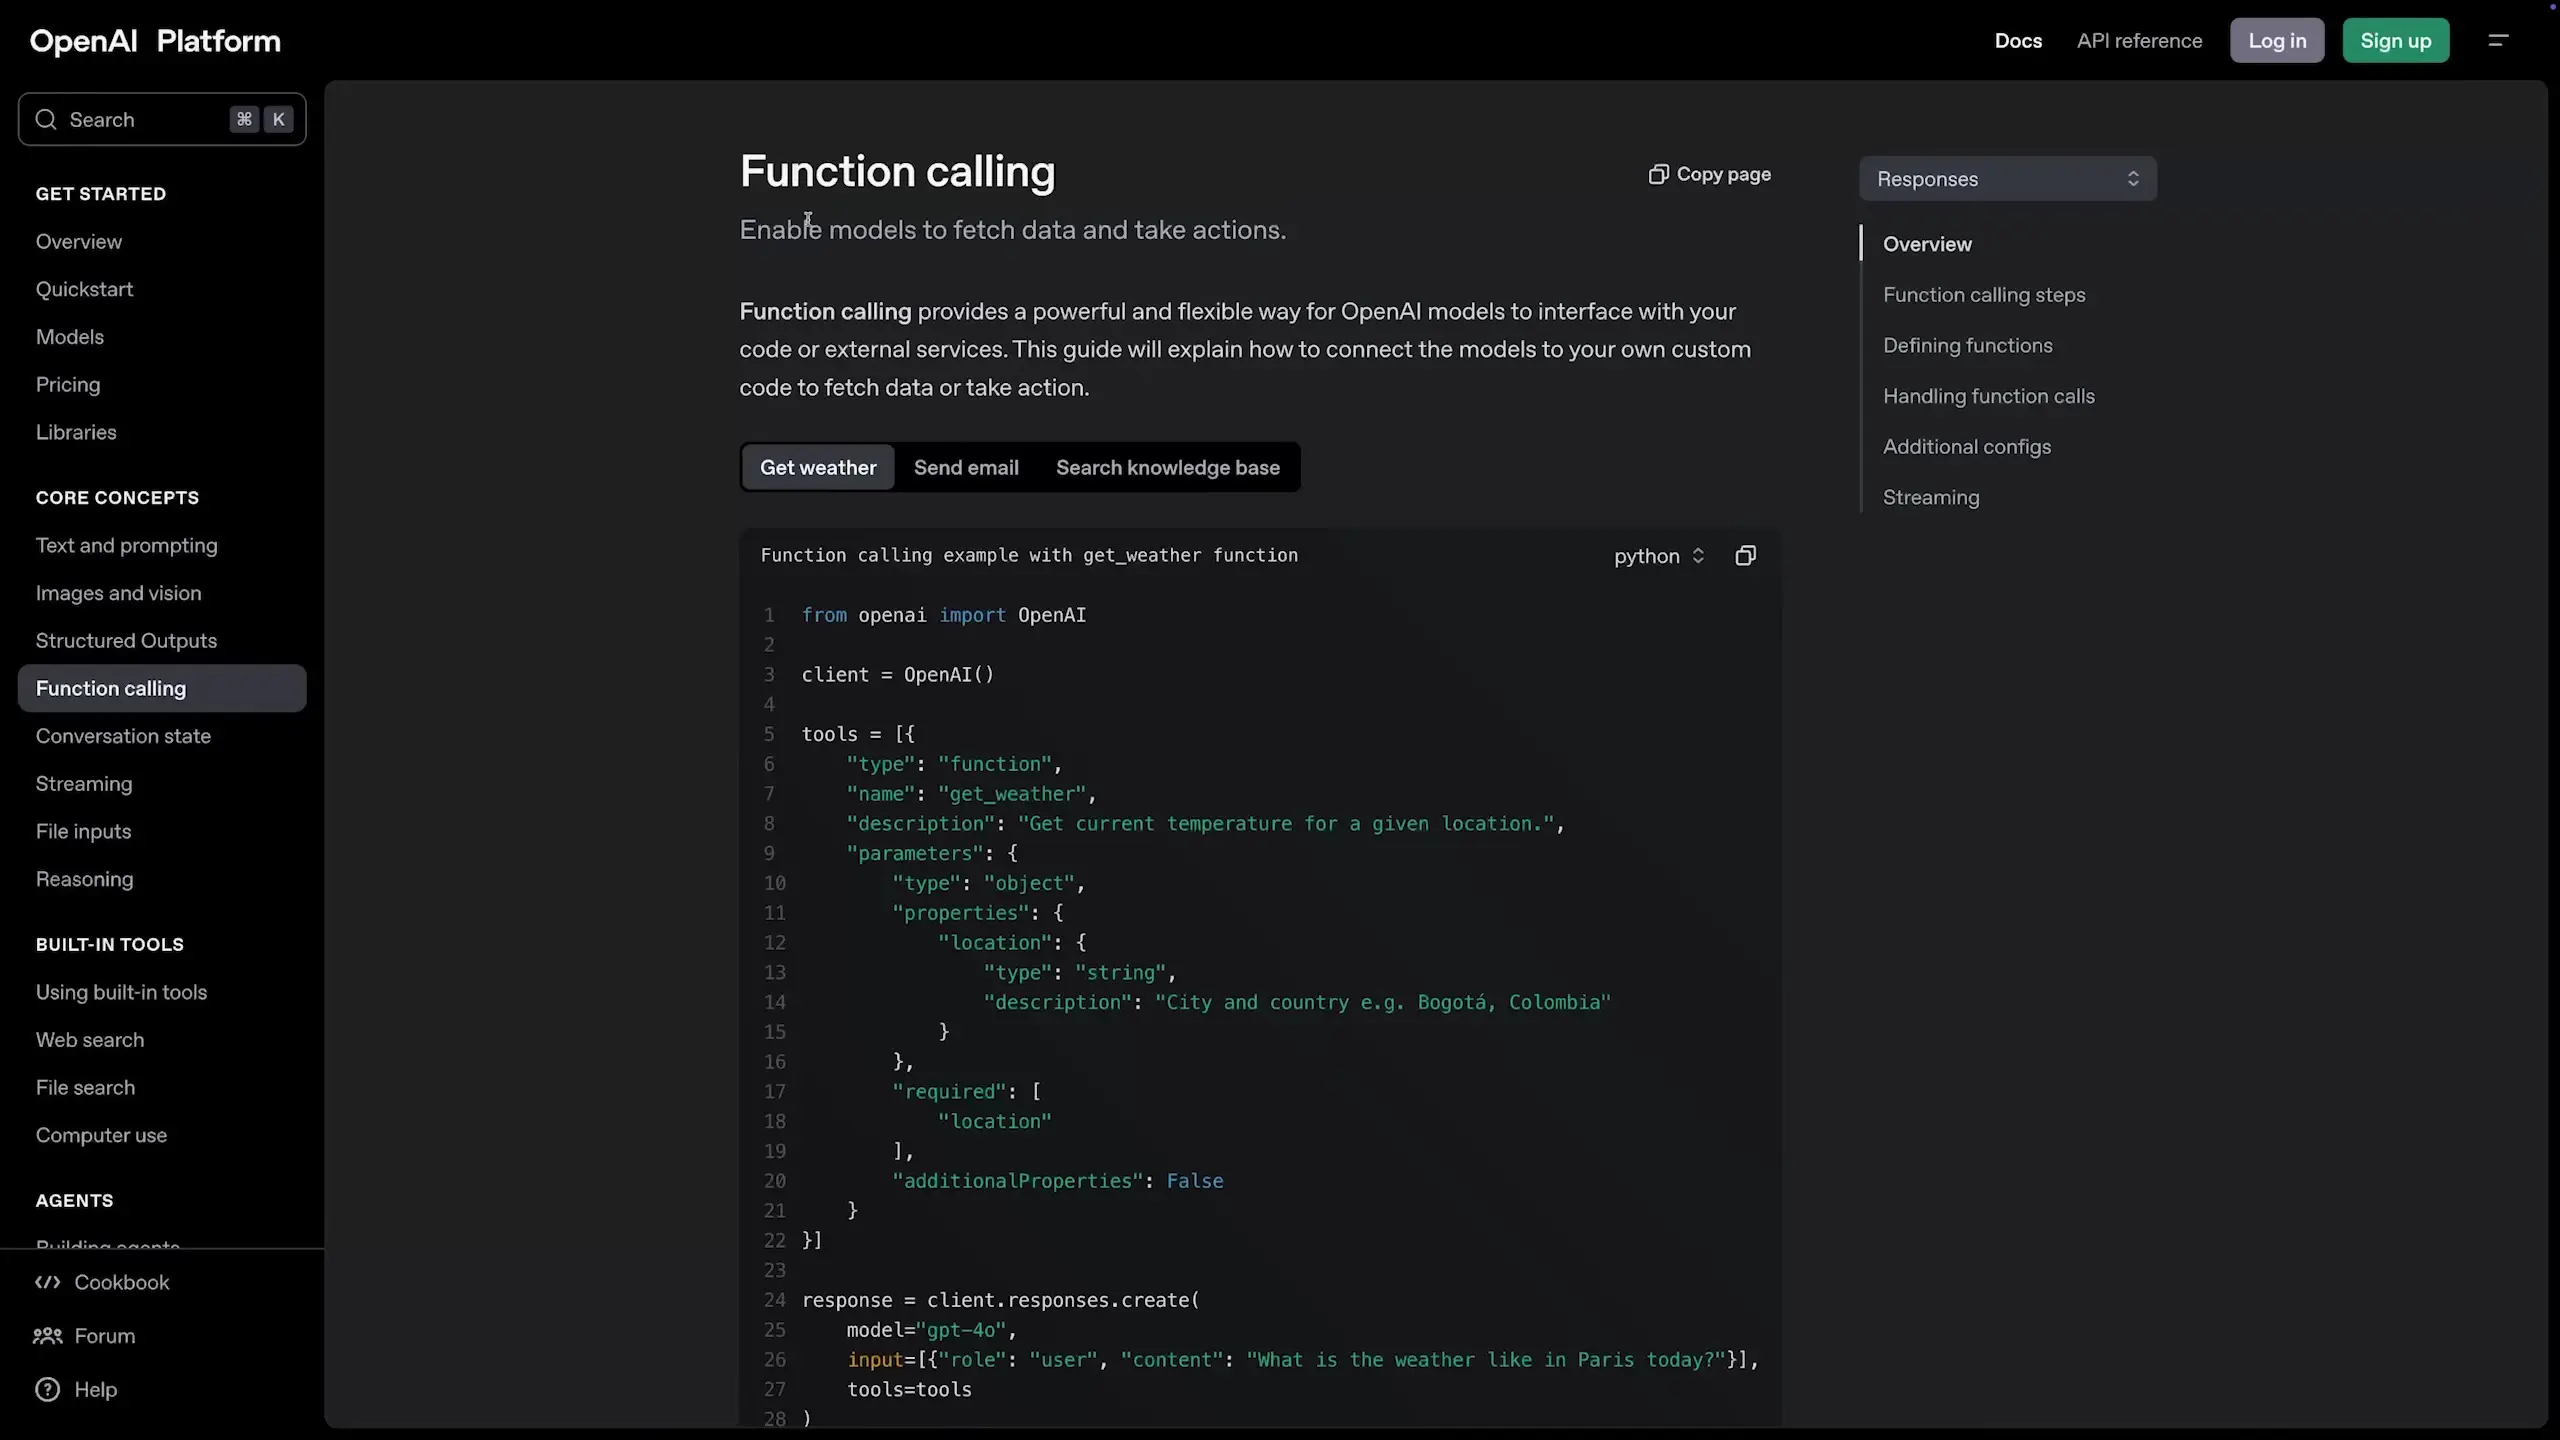This screenshot has width=2560, height=1440.
Task: Click the Help question mark icon
Action: pyautogui.click(x=47, y=1390)
